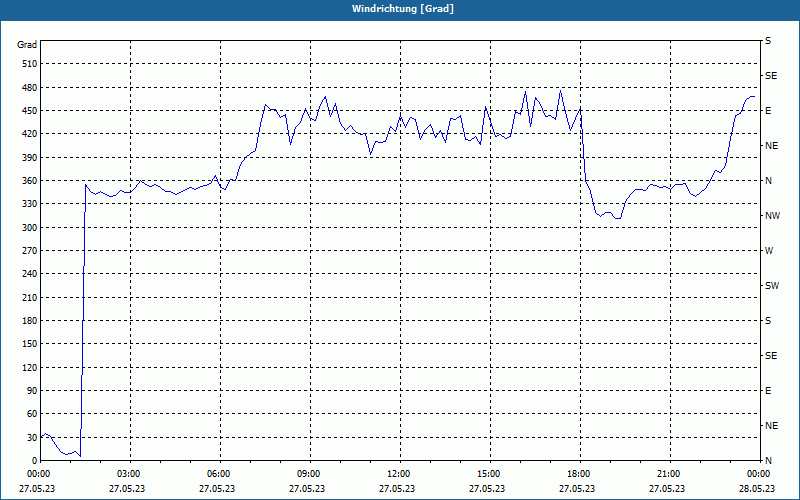Viewport: 800px width, 500px height.
Task: Select the 27.05.23 date under 18:00
Action: pyautogui.click(x=577, y=488)
